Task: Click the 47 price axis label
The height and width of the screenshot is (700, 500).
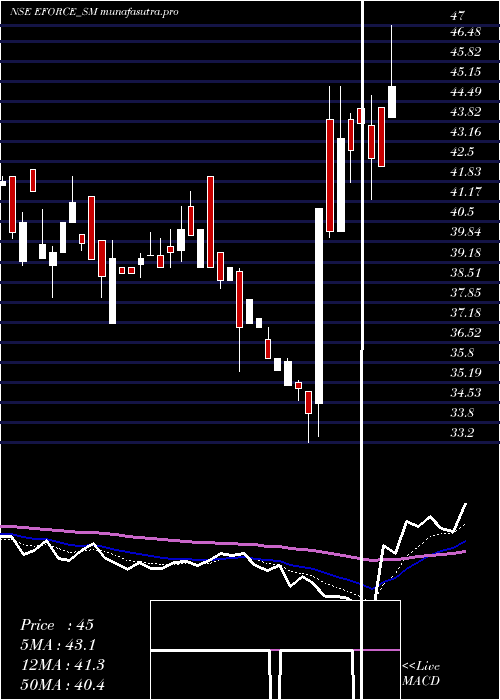Action: [x=458, y=16]
